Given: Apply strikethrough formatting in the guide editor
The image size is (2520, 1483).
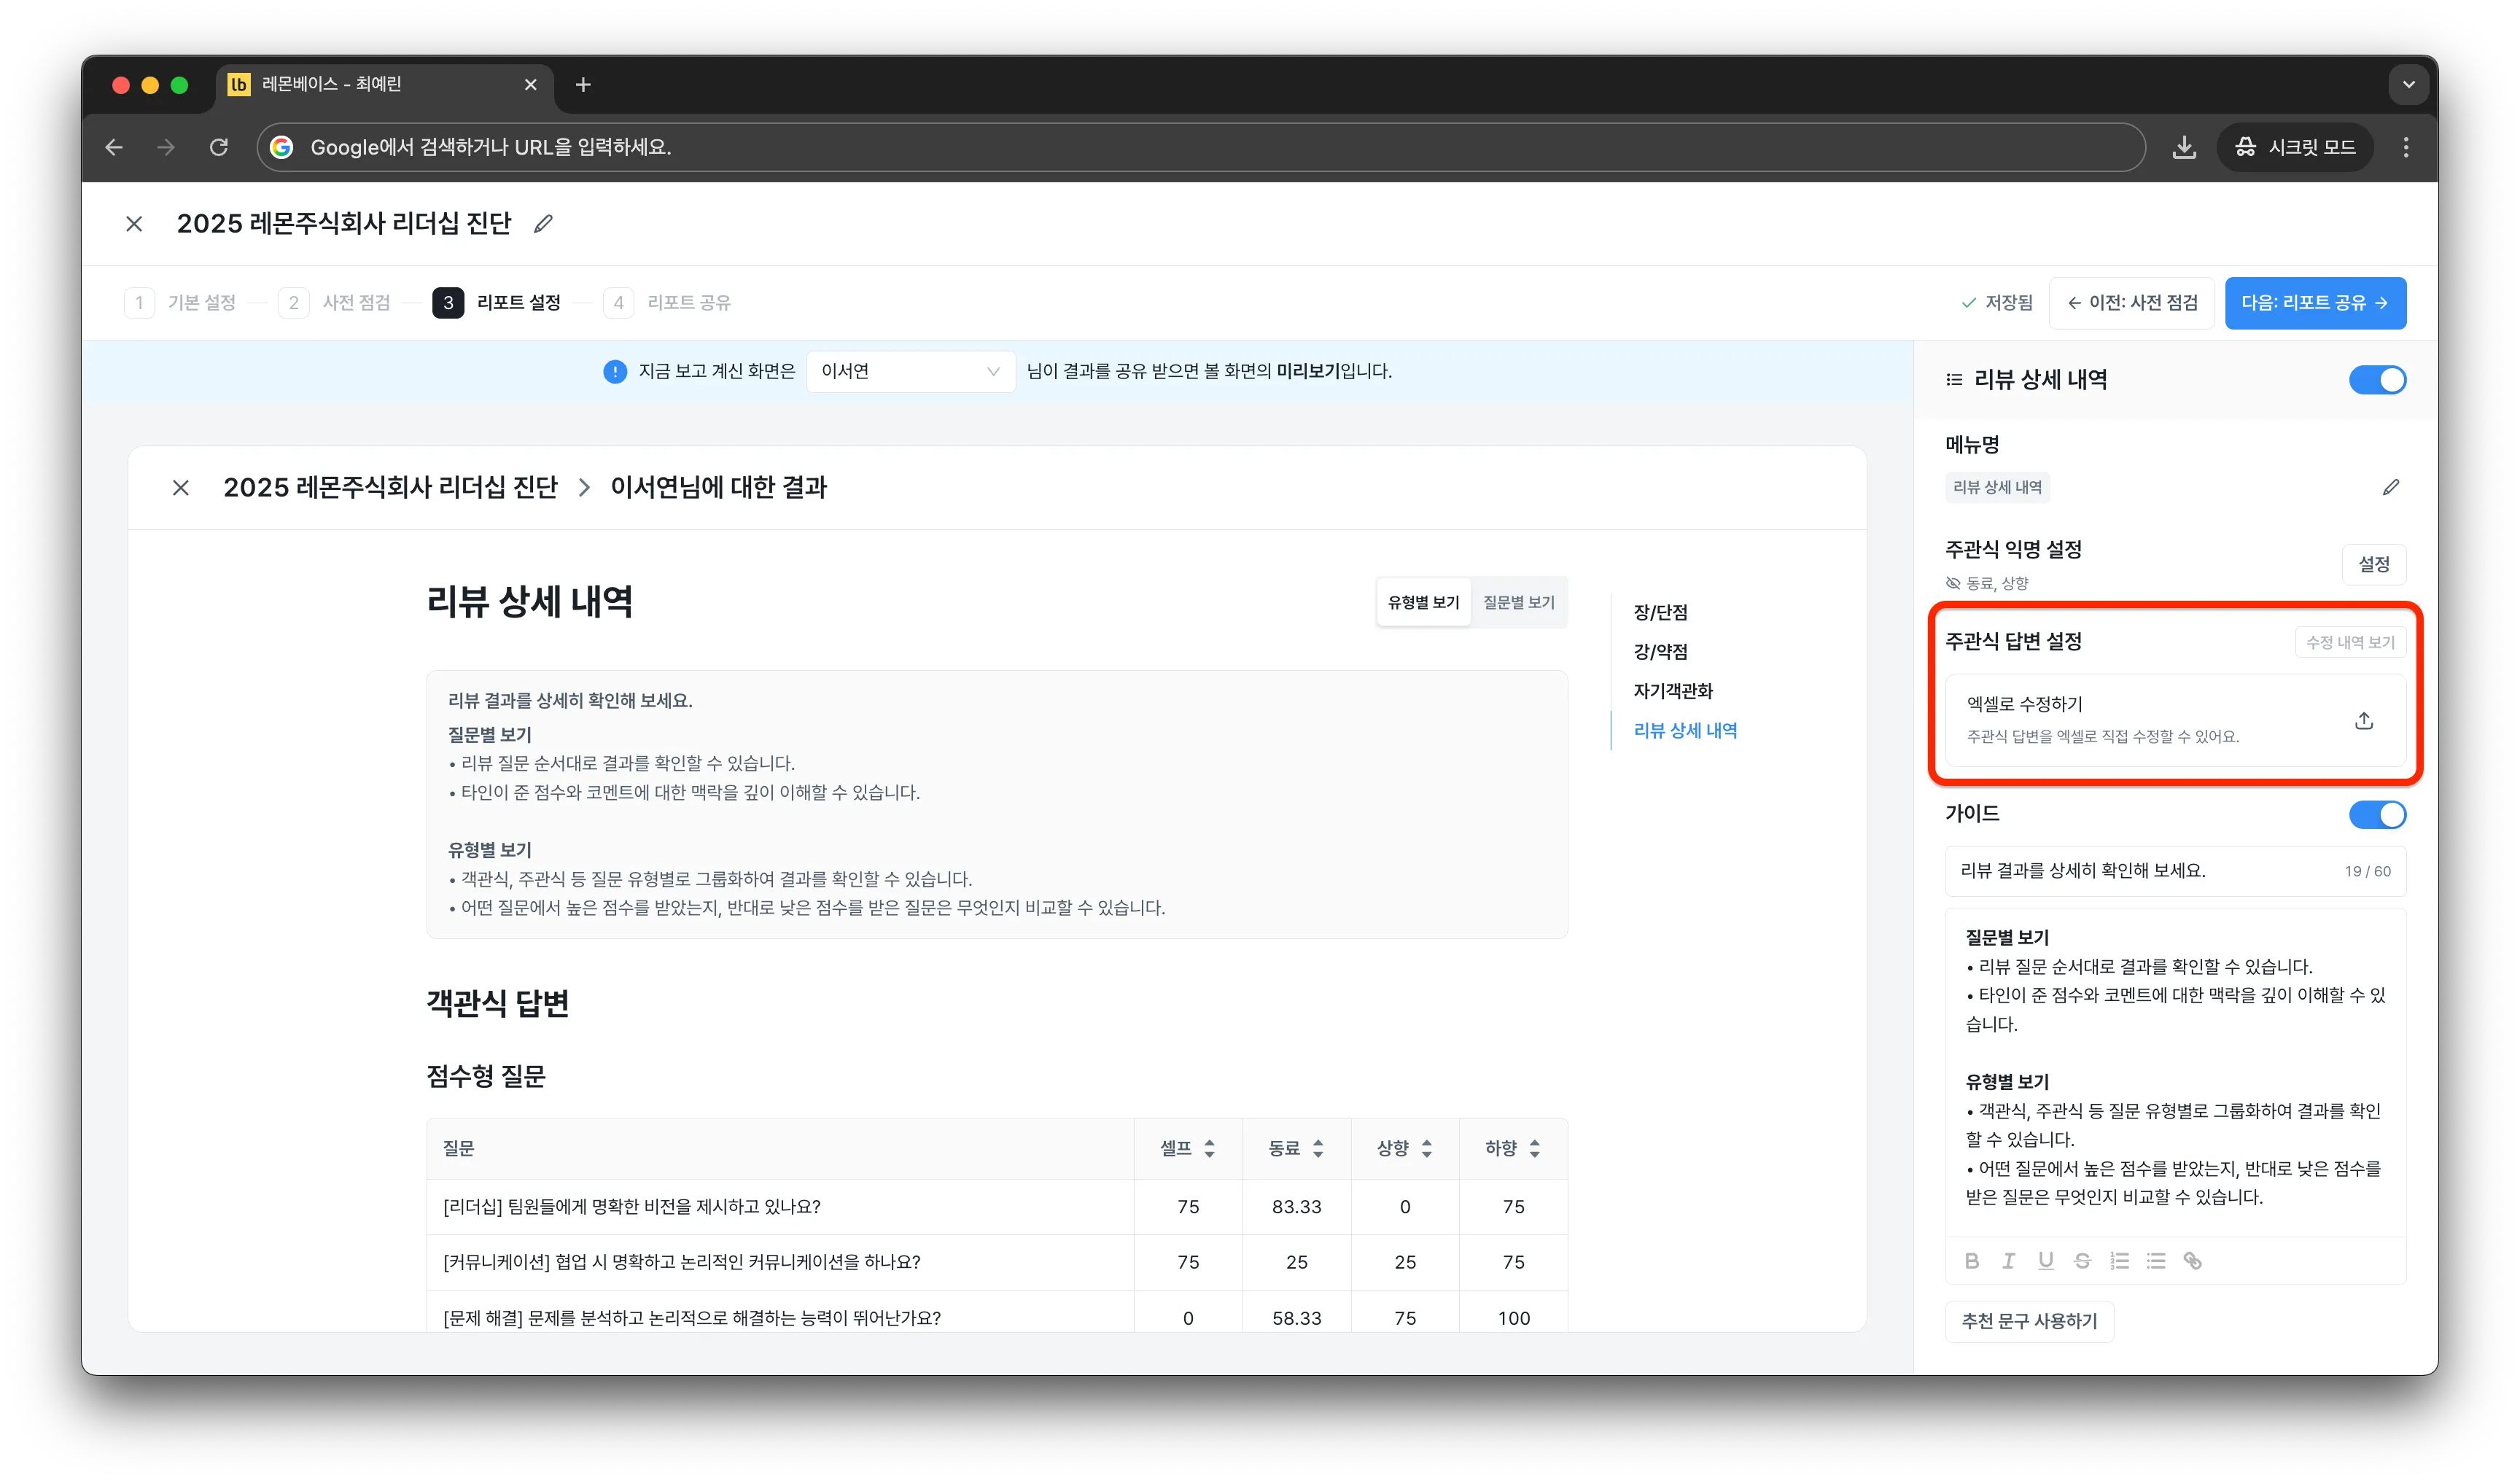Looking at the screenshot, I should point(2082,1261).
